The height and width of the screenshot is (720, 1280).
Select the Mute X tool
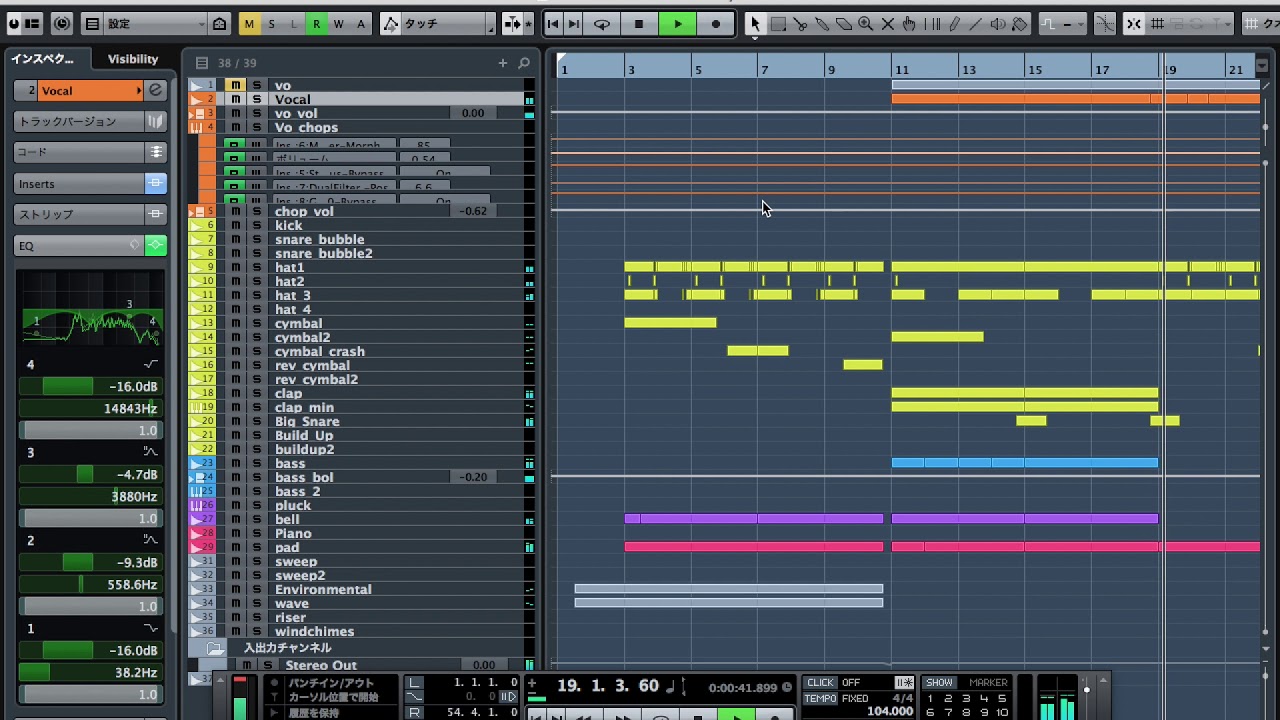pyautogui.click(x=887, y=24)
